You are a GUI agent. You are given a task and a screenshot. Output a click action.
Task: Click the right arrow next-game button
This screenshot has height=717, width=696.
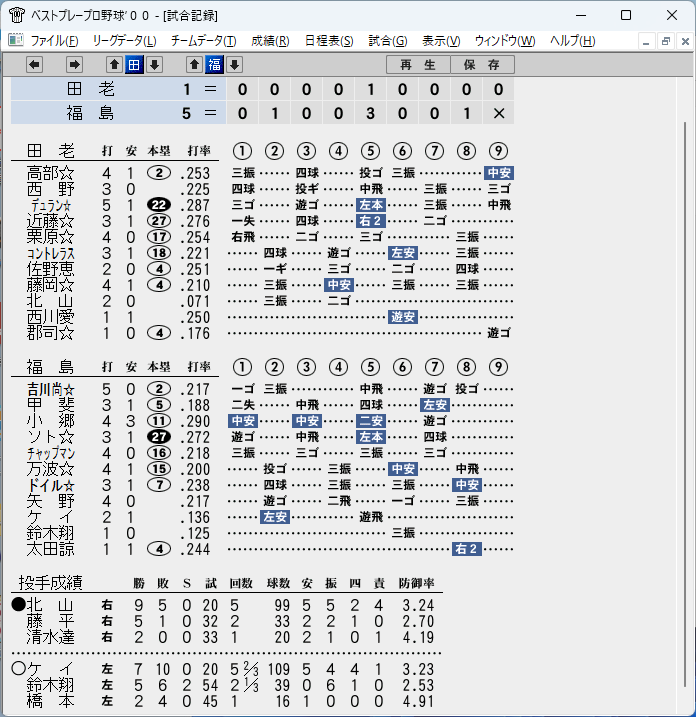[74, 64]
